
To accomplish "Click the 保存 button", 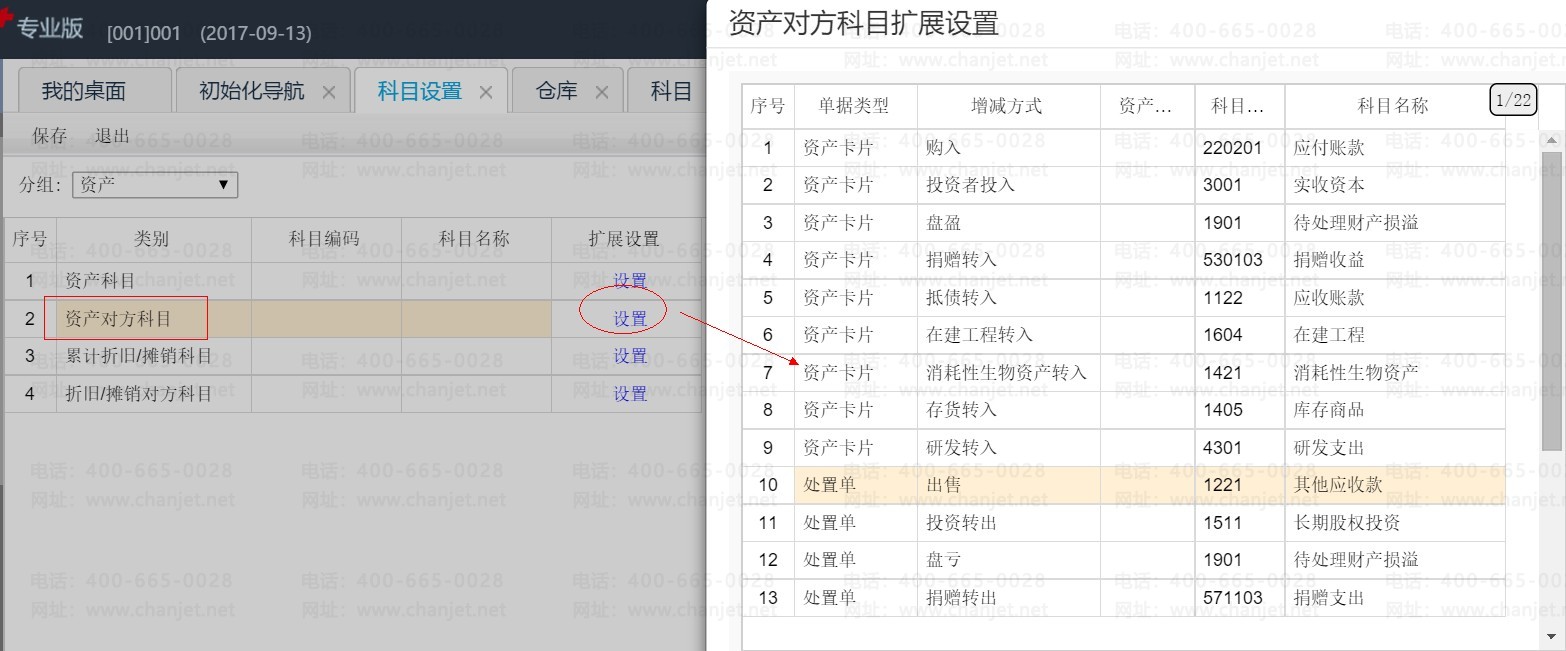I will pyautogui.click(x=50, y=136).
